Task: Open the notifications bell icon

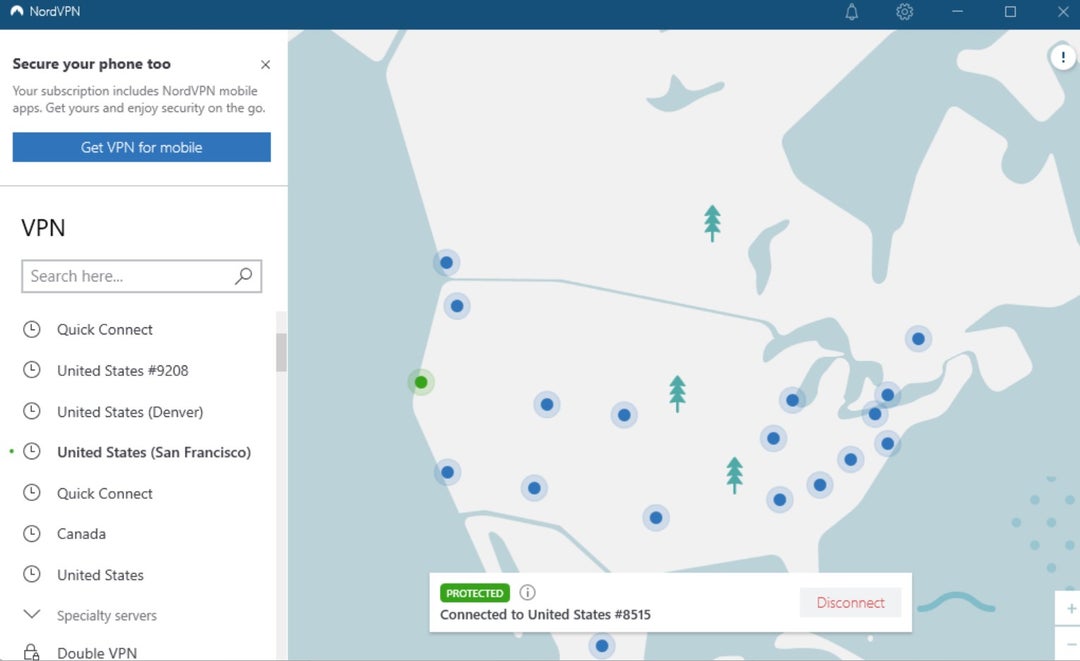Action: tap(852, 12)
